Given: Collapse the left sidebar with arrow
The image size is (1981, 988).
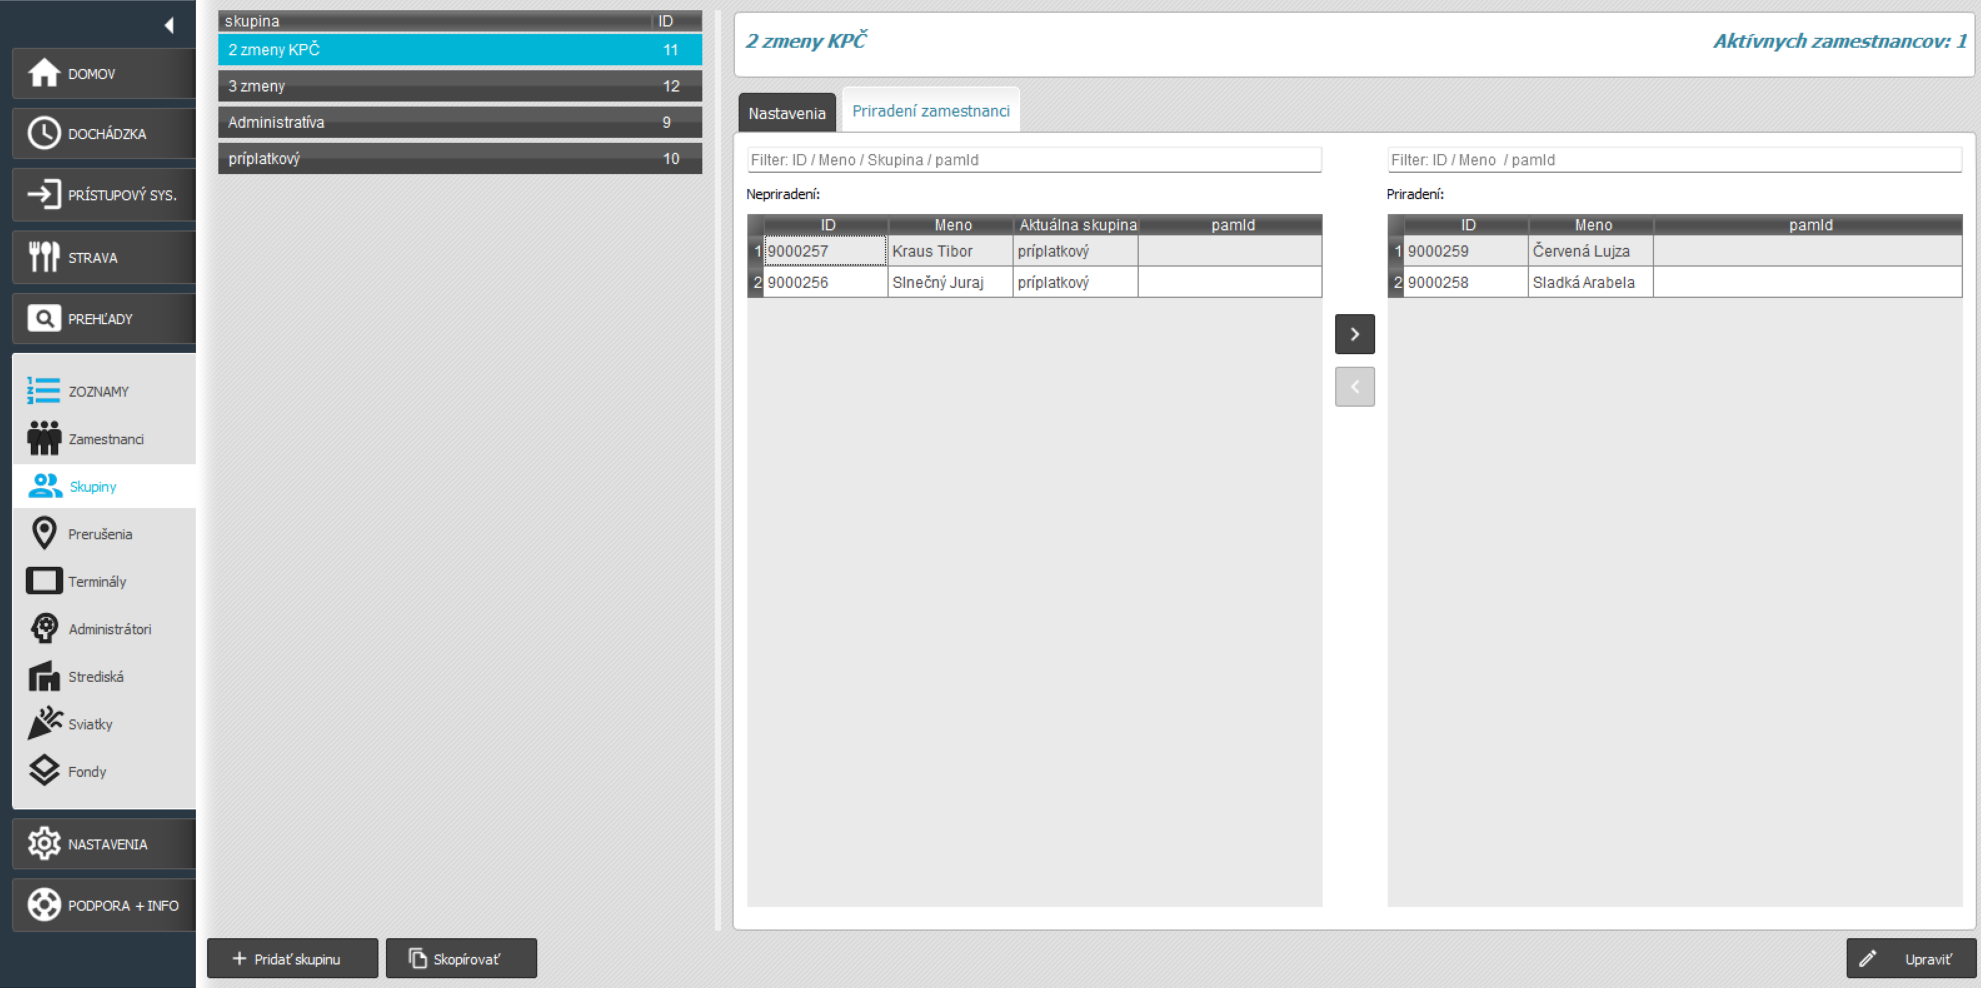Looking at the screenshot, I should [169, 25].
